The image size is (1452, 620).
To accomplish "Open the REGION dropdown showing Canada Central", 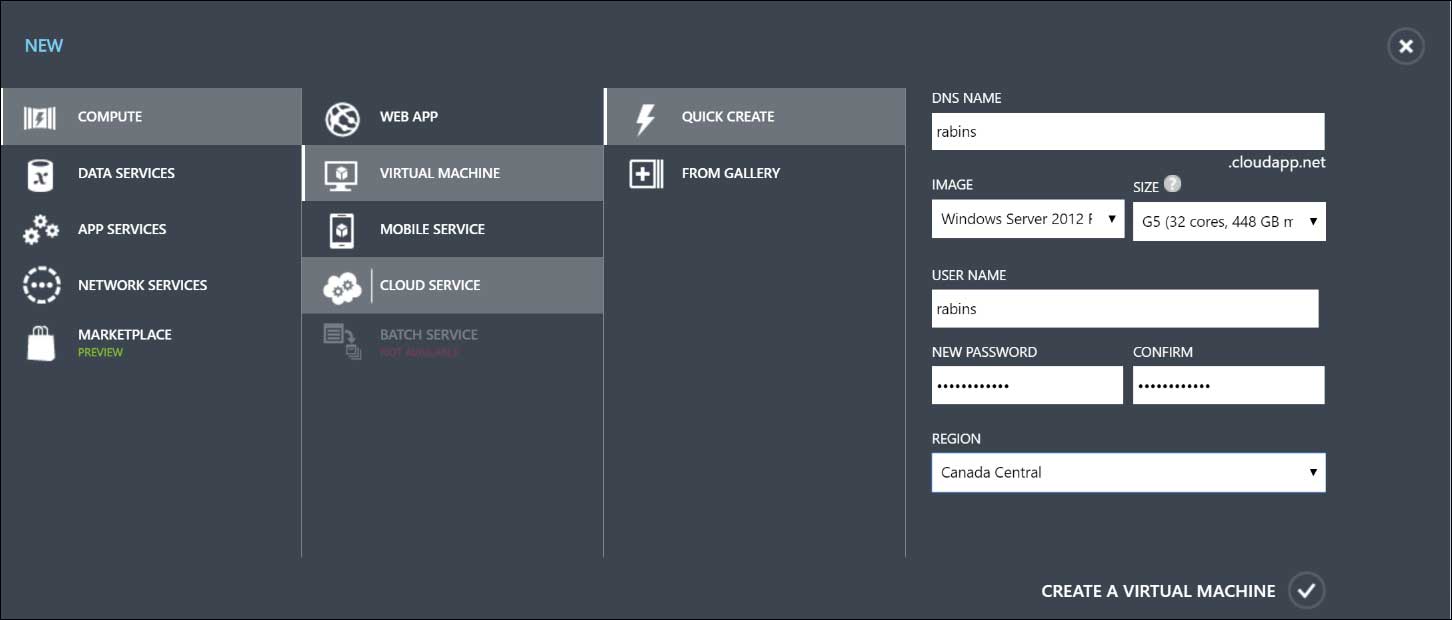I will click(x=1128, y=472).
